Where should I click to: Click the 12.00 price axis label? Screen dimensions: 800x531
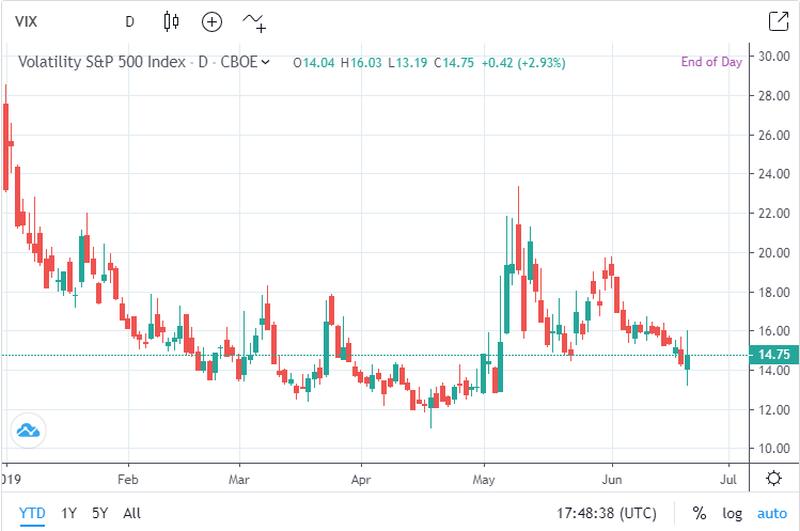click(774, 410)
